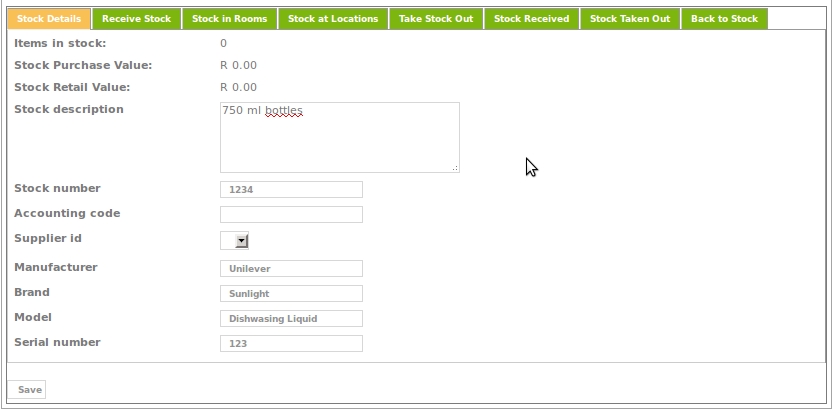Viewport: 837px width, 411px height.
Task: Save the stock details
Action: (x=27, y=390)
